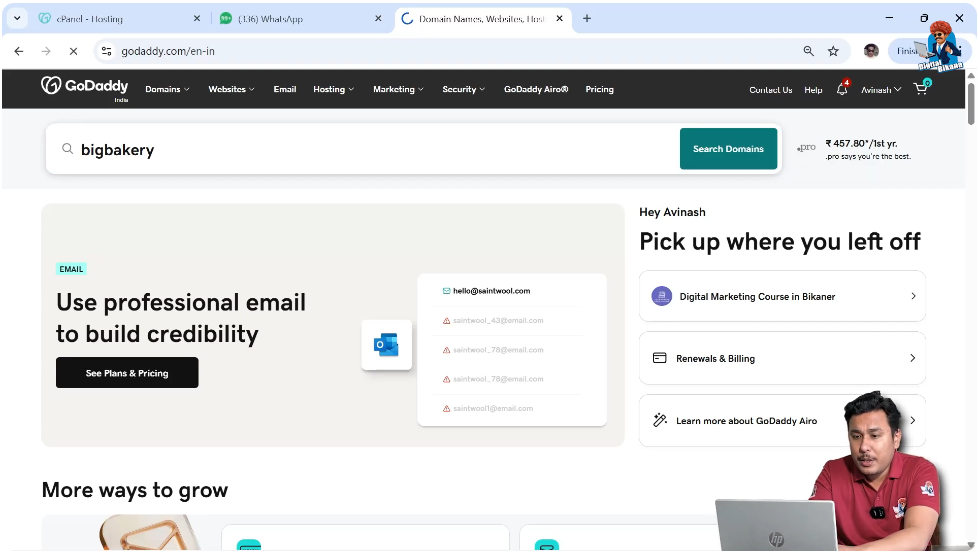The width and height of the screenshot is (978, 554).
Task: Click the address bar URL godaddy.com/en-in
Action: click(168, 51)
